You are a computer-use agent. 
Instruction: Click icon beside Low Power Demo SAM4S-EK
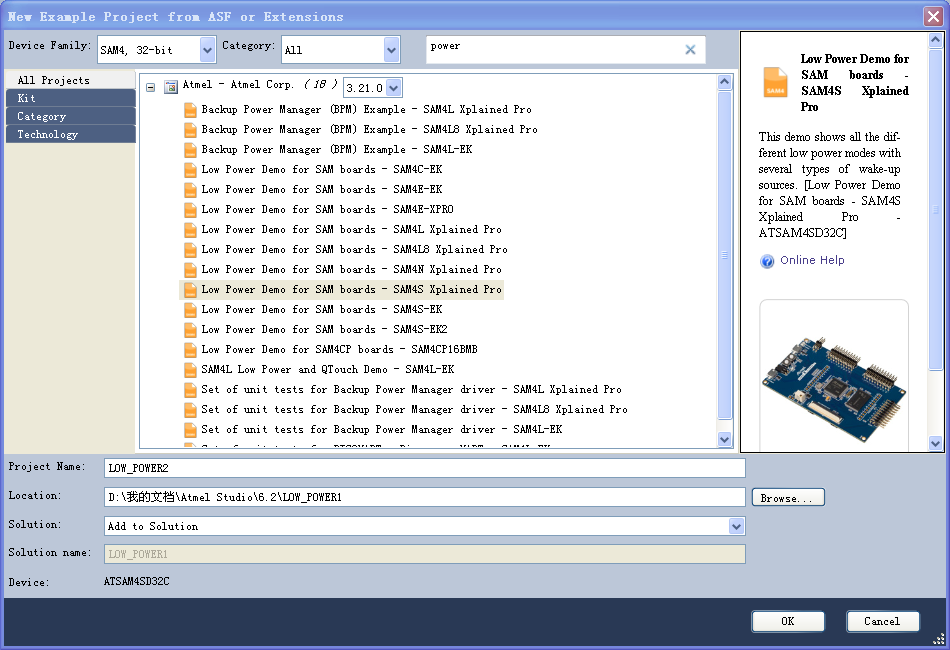point(190,310)
